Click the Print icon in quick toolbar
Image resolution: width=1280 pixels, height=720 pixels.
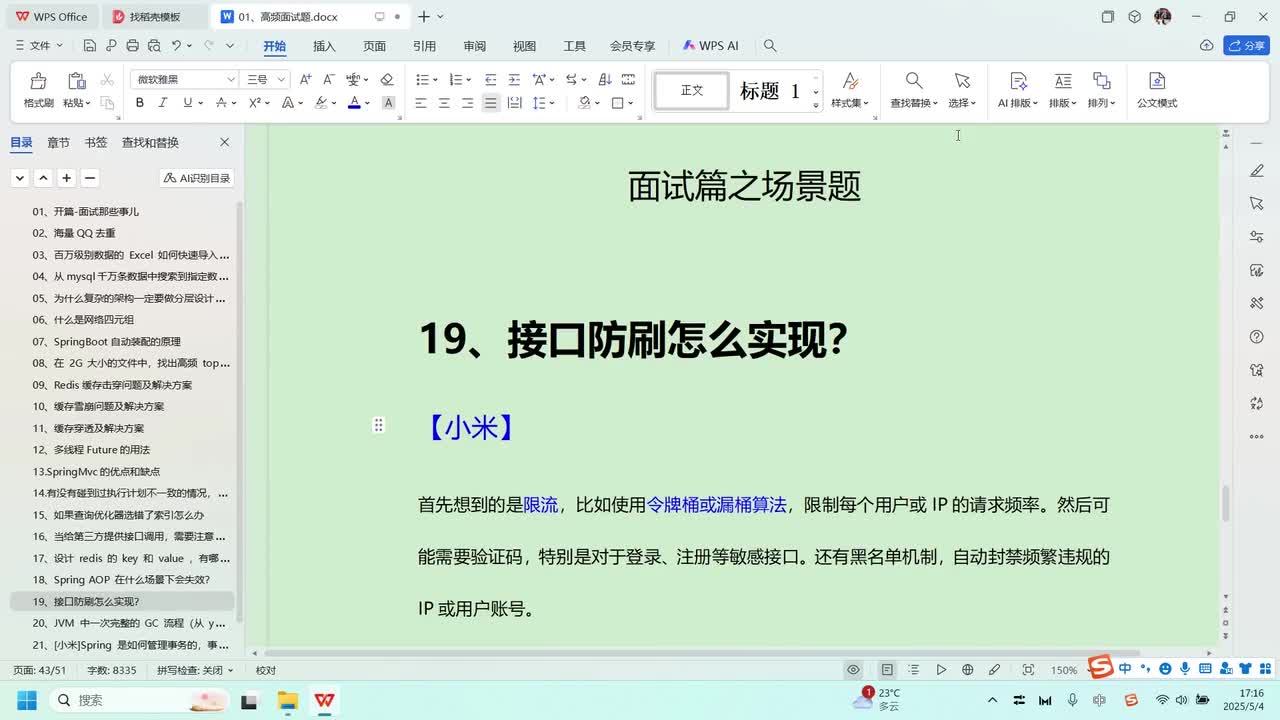132,46
